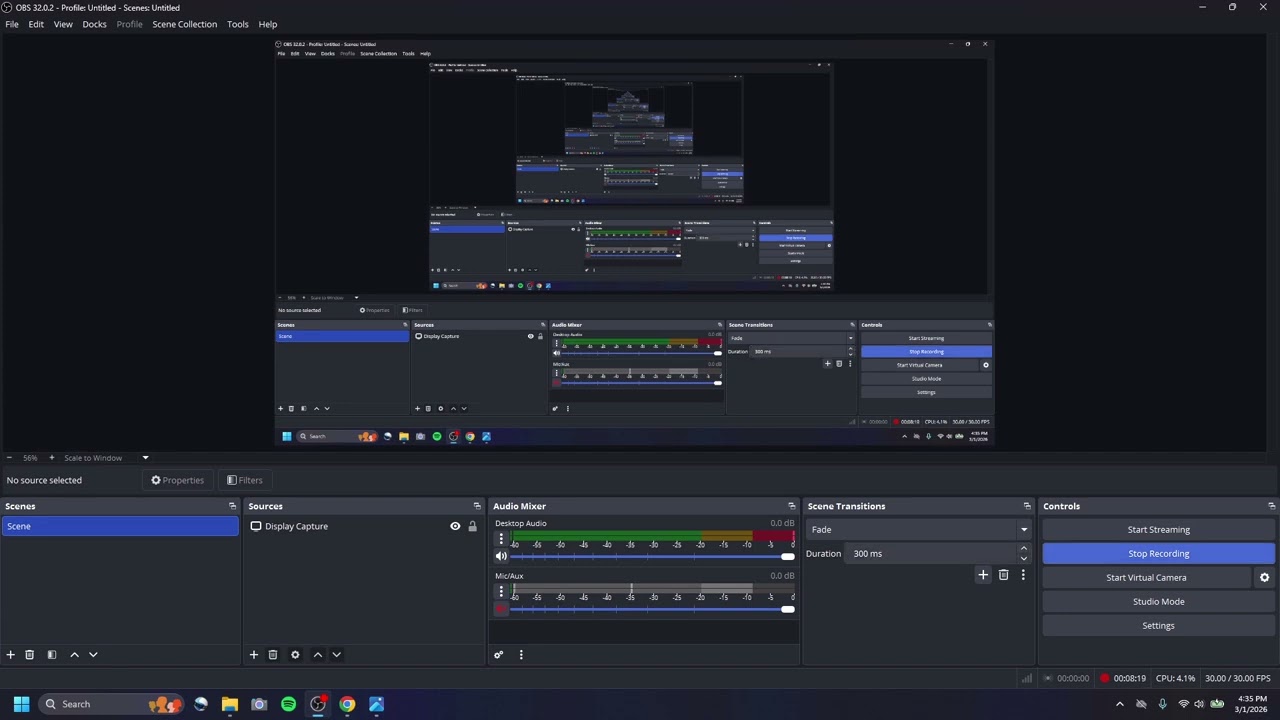This screenshot has width=1280, height=720.
Task: Select Scene item in Scenes list
Action: [120, 526]
